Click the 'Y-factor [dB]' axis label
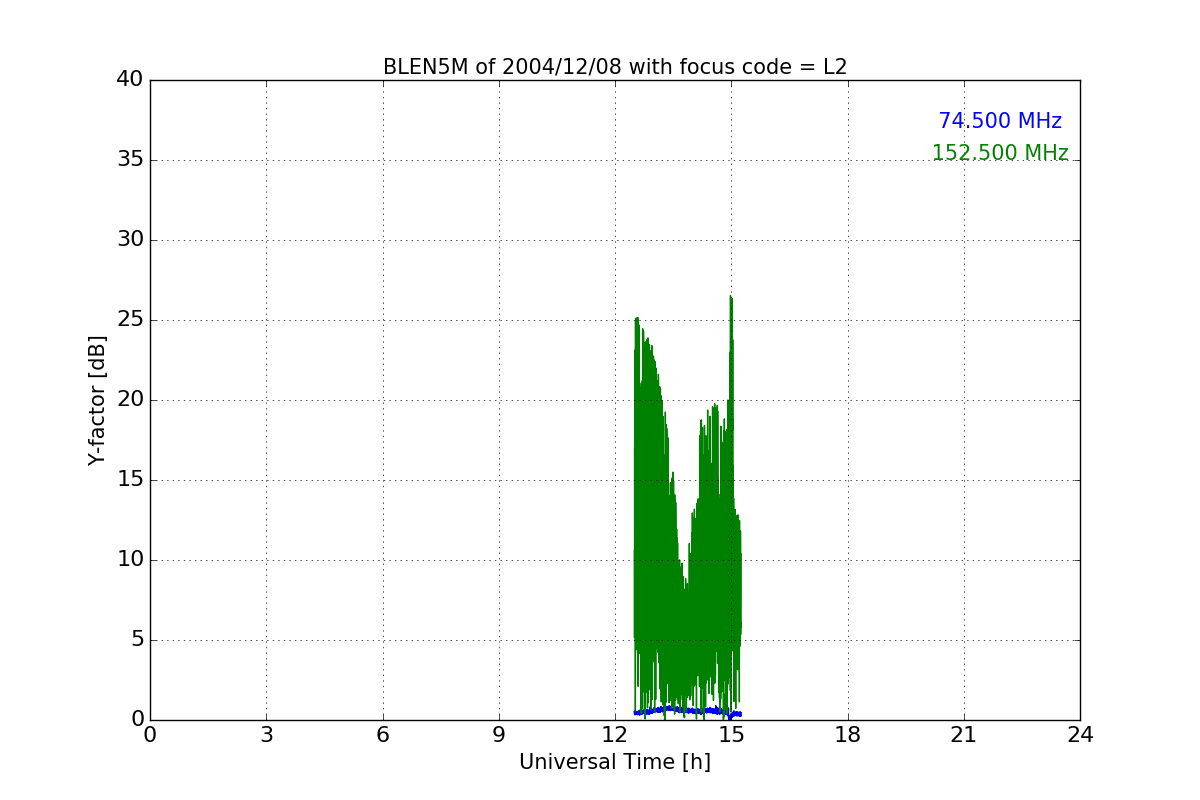This screenshot has height=800, width=1200. (97, 400)
